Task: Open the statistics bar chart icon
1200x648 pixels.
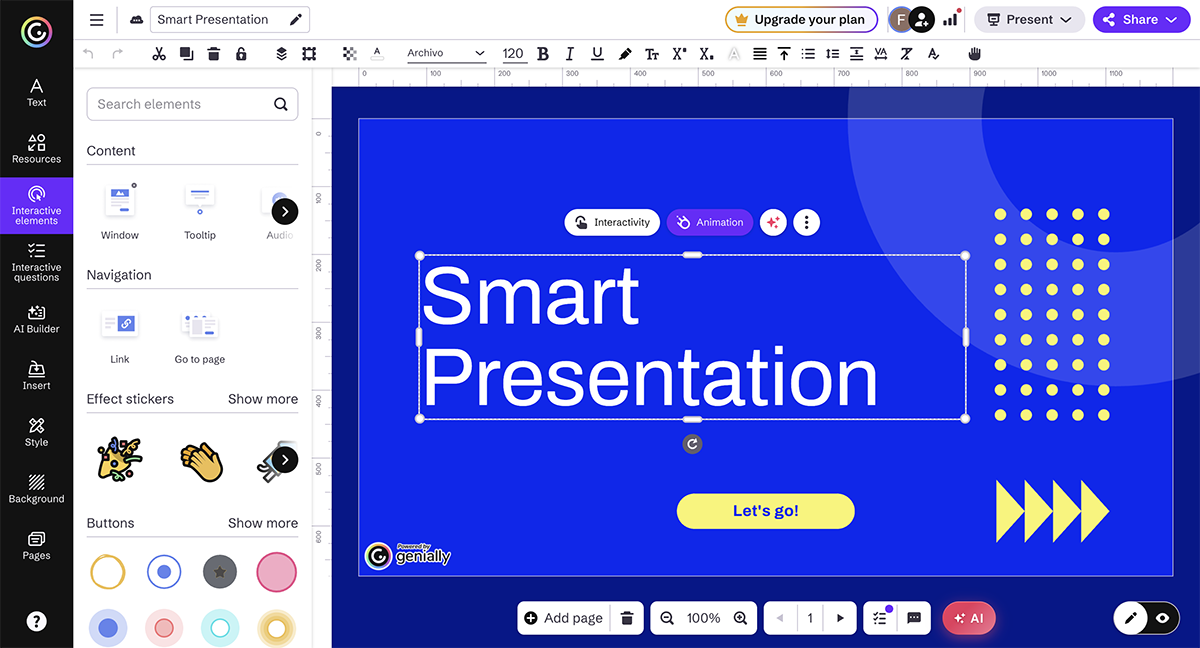Action: [x=950, y=19]
